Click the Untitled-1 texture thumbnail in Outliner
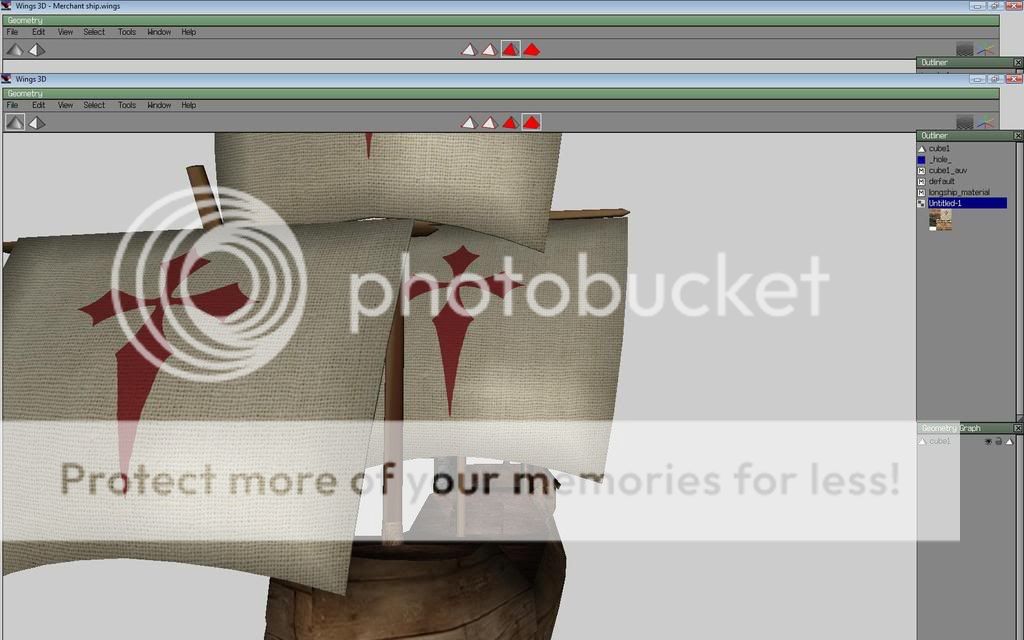The height and width of the screenshot is (640, 1024). coord(940,220)
